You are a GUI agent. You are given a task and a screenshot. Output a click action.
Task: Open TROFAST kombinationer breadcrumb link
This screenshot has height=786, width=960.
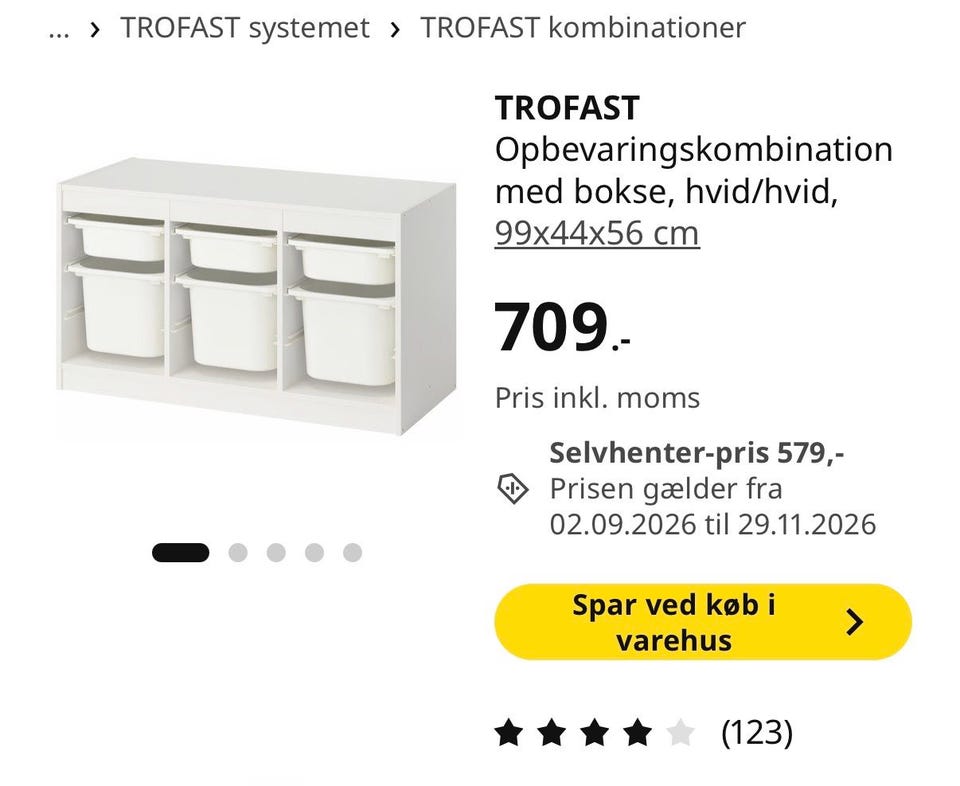583,28
